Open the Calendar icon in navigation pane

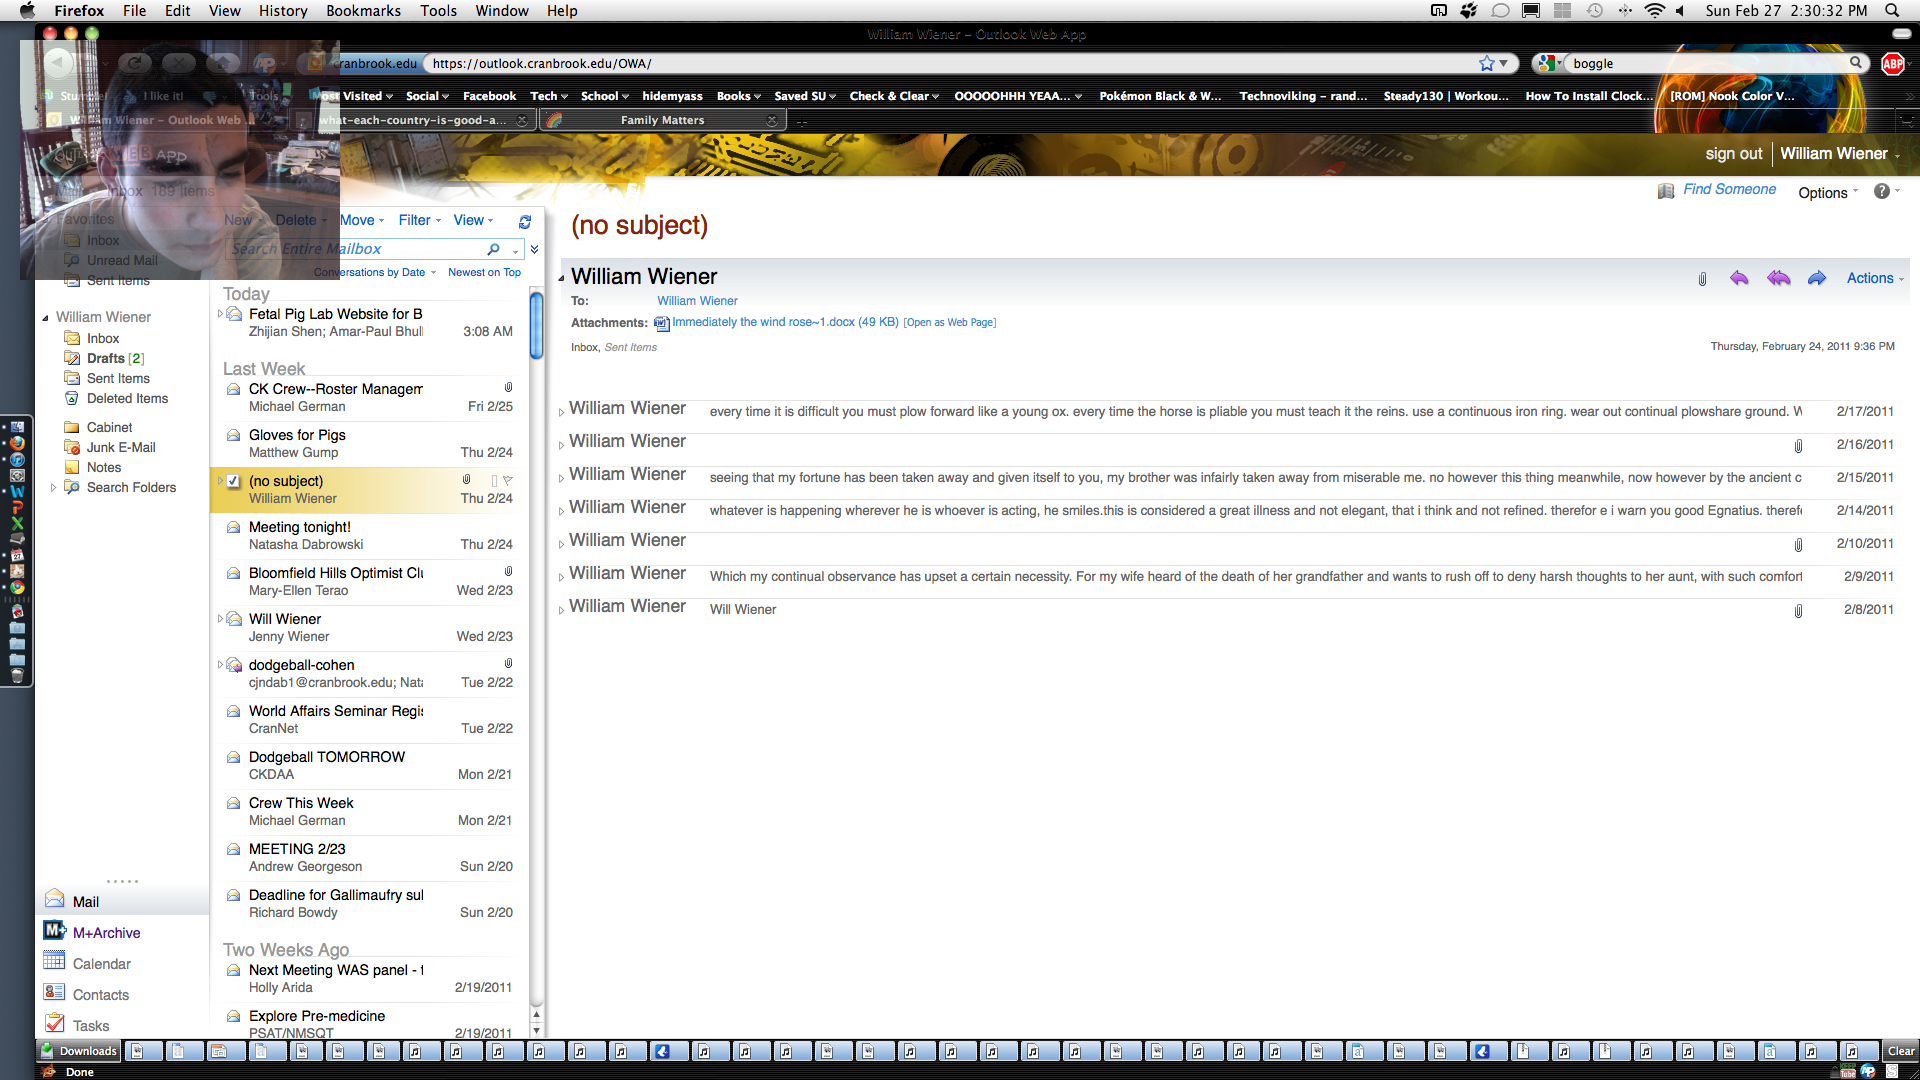pyautogui.click(x=55, y=962)
